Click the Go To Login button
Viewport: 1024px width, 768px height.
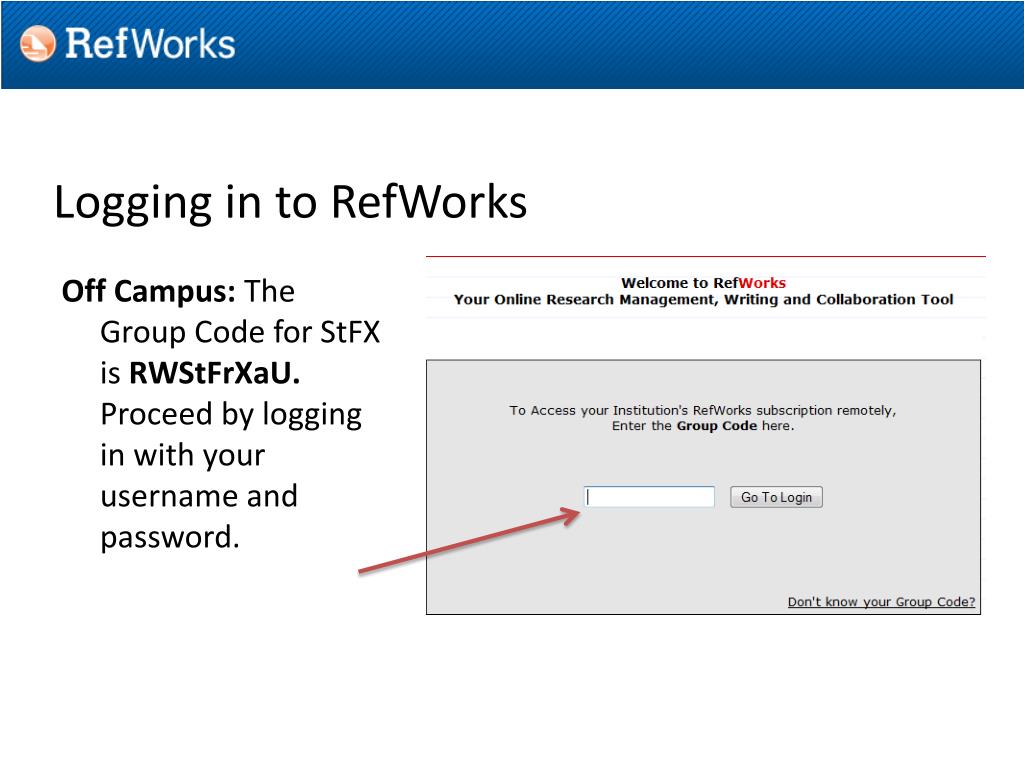click(776, 497)
